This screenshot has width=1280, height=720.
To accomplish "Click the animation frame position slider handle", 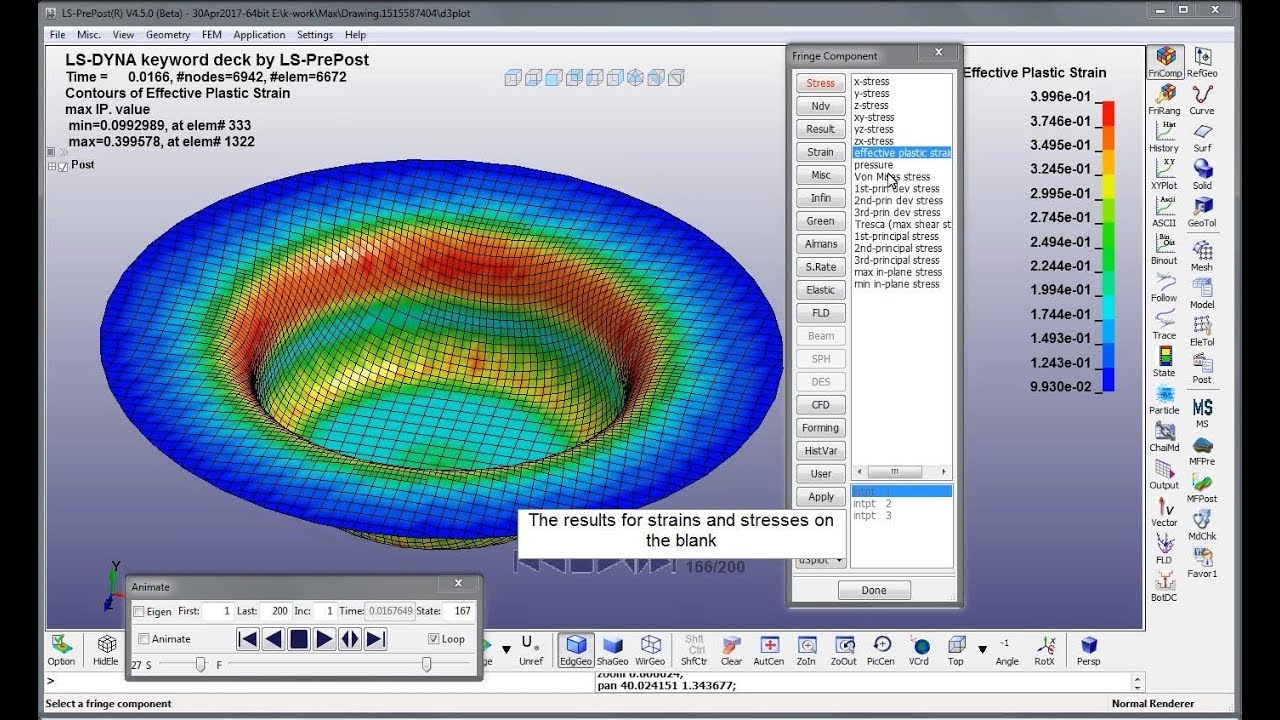I will 427,664.
